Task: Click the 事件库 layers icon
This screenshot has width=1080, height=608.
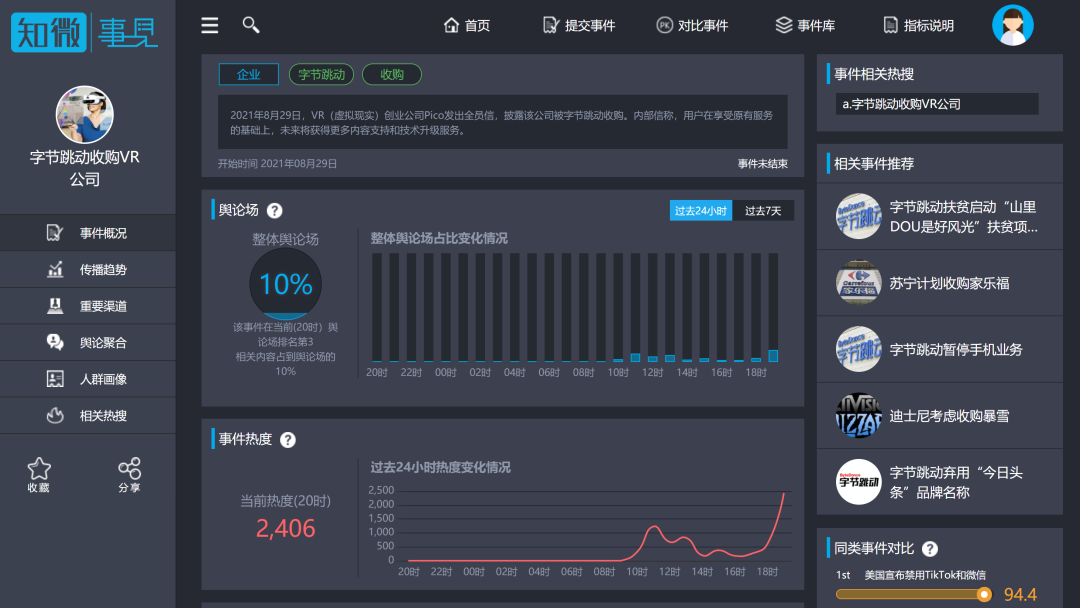Action: pos(784,25)
